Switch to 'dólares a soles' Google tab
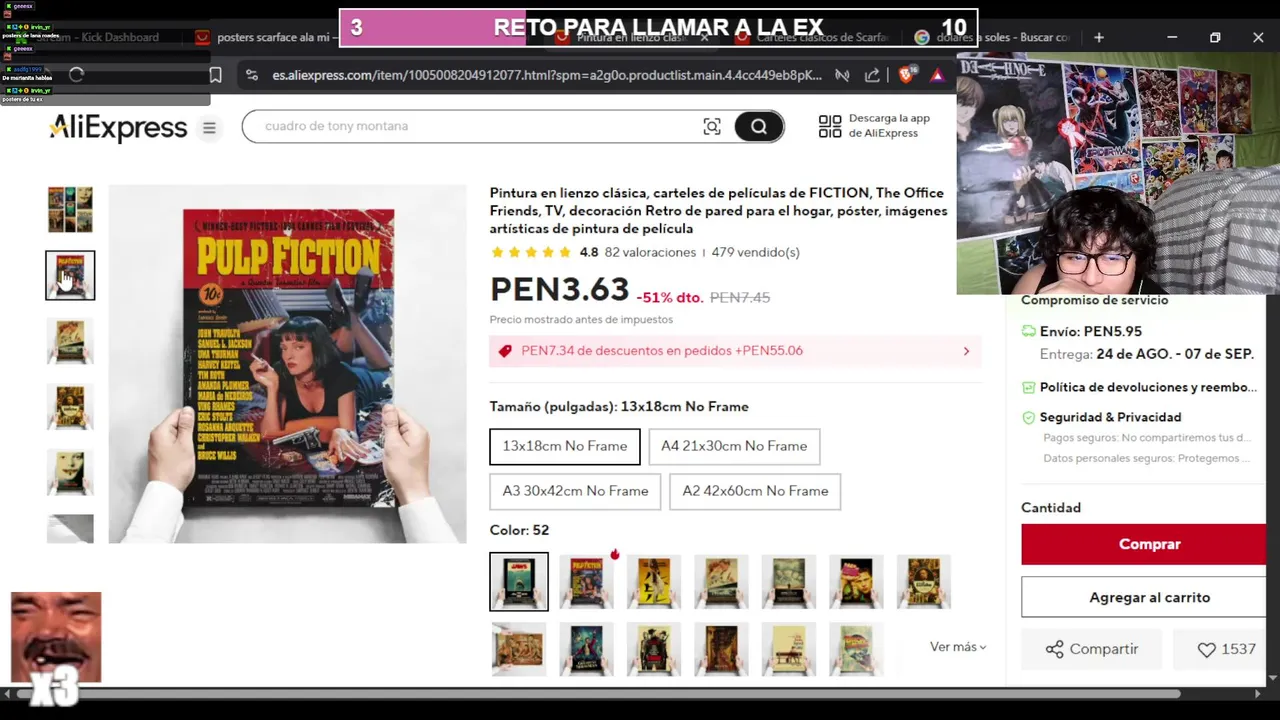1280x720 pixels. coord(990,37)
